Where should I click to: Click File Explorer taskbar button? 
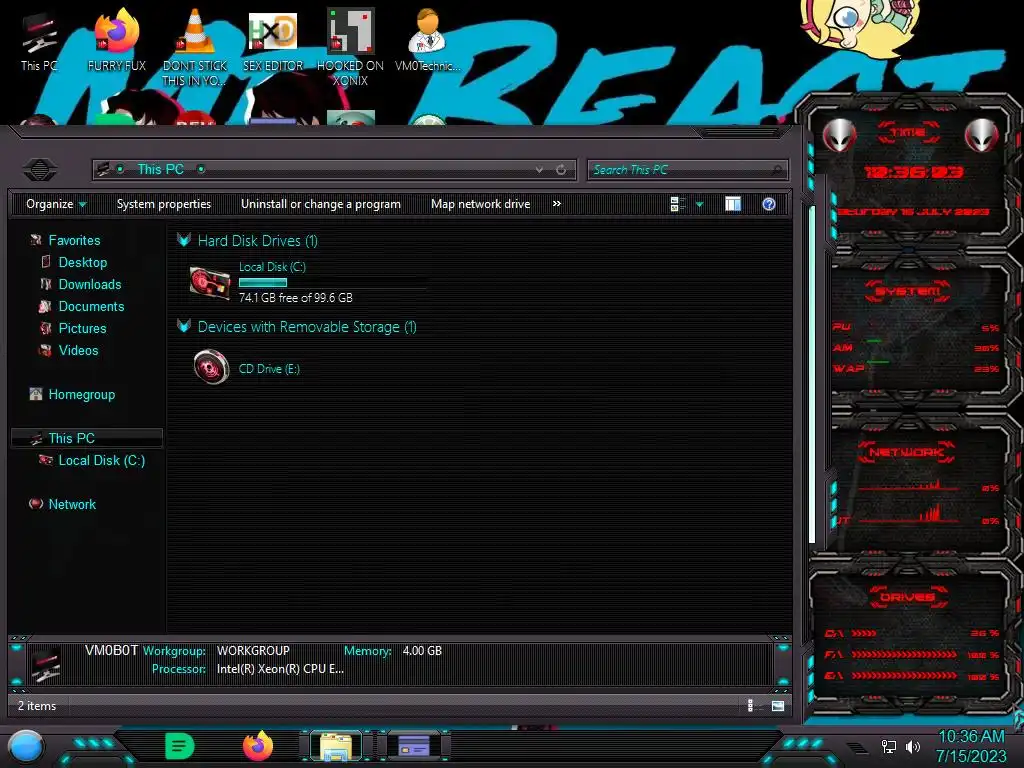coord(336,746)
